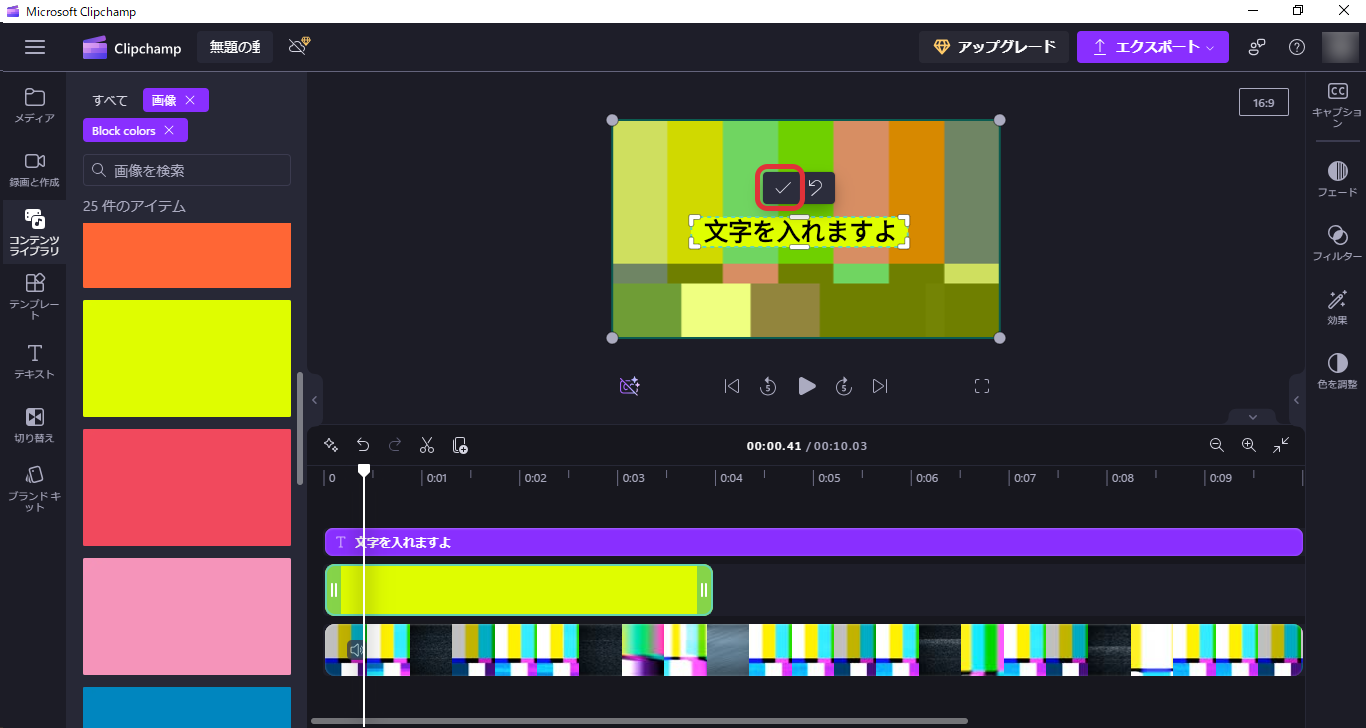Open the Brand kit panel (ブランドキット)
This screenshot has height=728, width=1366.
click(x=34, y=488)
